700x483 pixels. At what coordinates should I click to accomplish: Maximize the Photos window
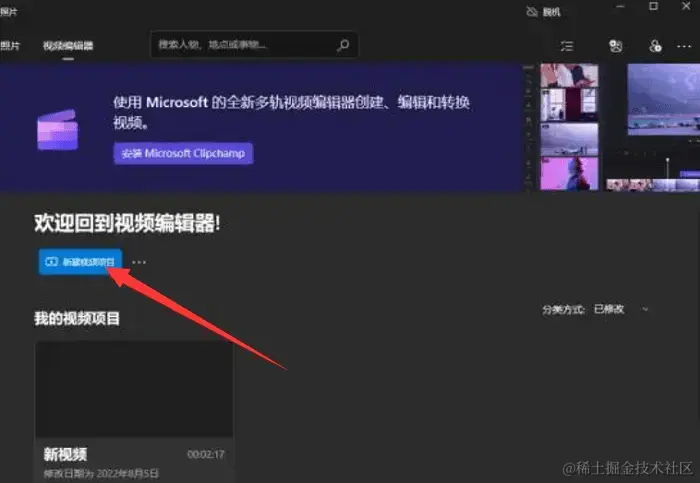[x=653, y=6]
